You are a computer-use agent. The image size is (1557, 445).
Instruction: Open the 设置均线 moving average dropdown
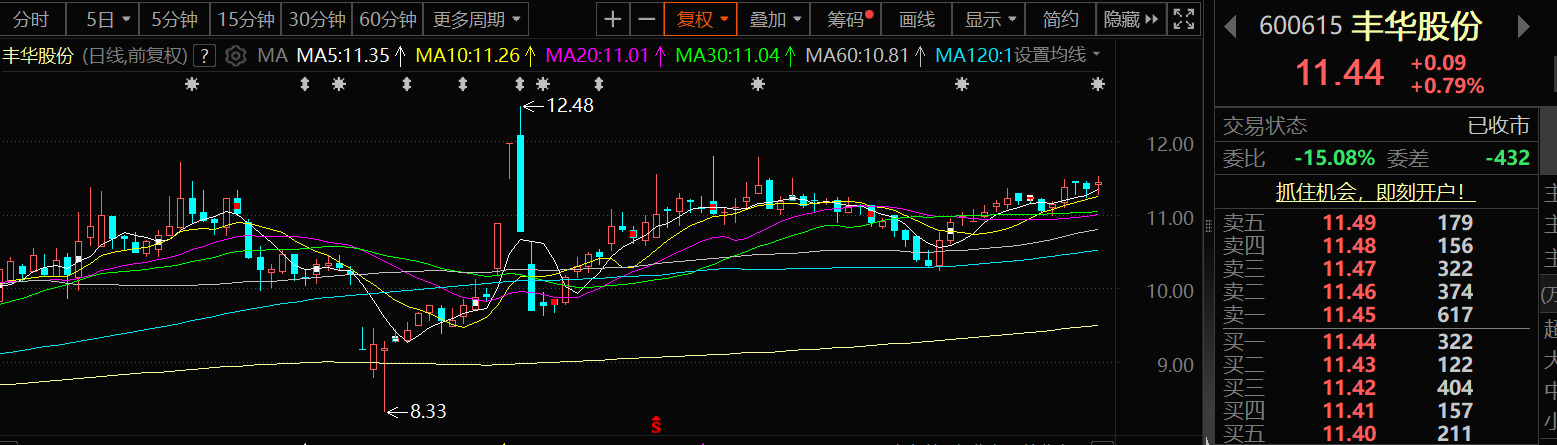click(x=1057, y=55)
